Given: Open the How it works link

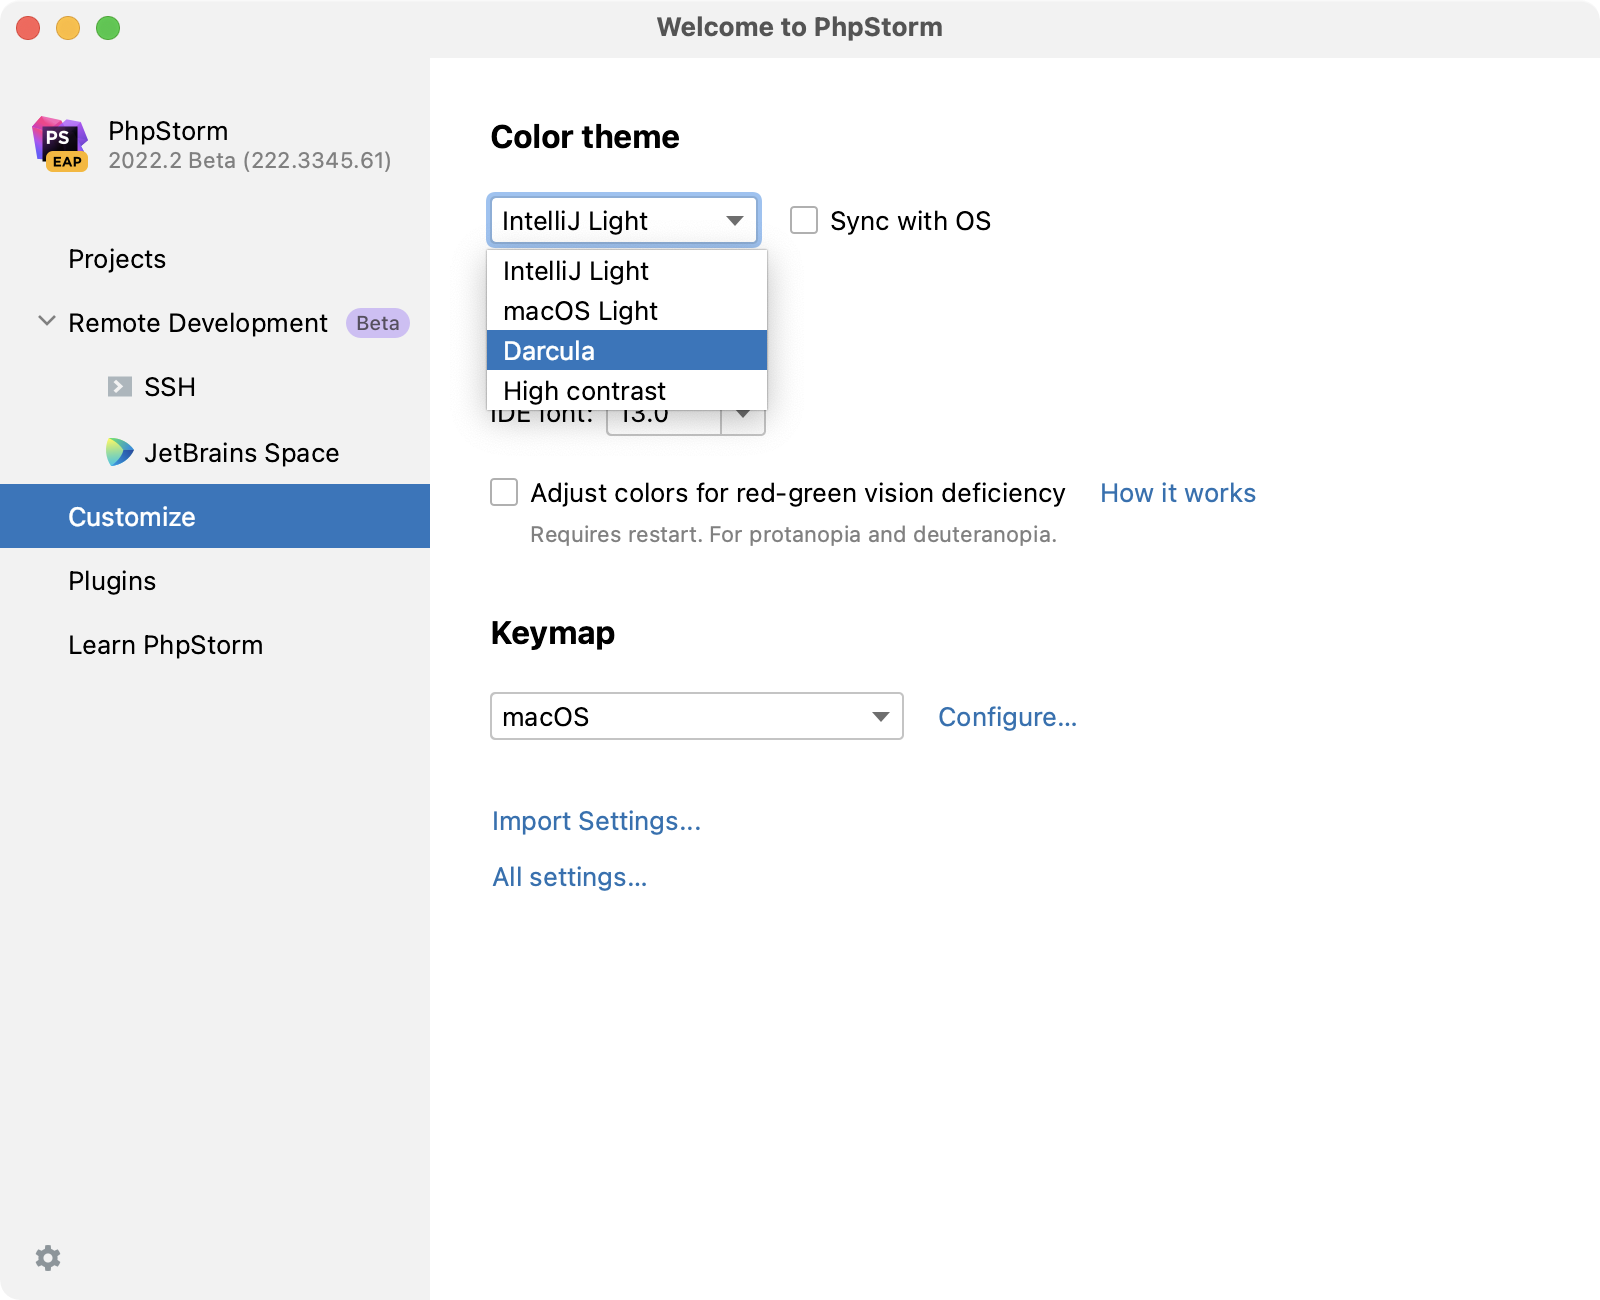Looking at the screenshot, I should (x=1178, y=493).
